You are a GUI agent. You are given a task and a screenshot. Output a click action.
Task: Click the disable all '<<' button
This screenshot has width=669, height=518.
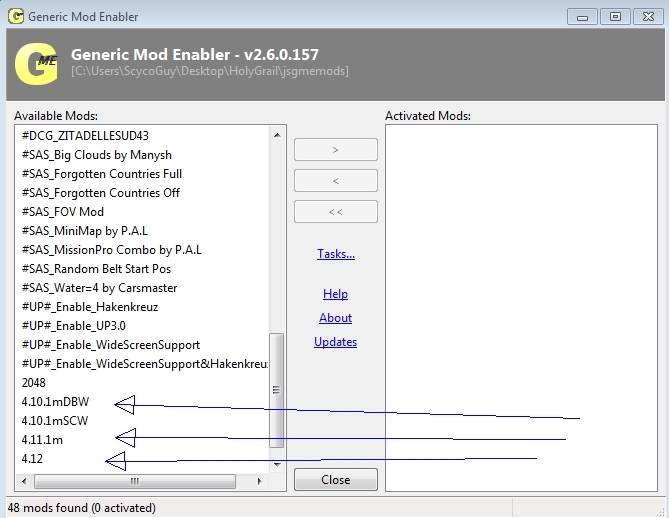[335, 212]
